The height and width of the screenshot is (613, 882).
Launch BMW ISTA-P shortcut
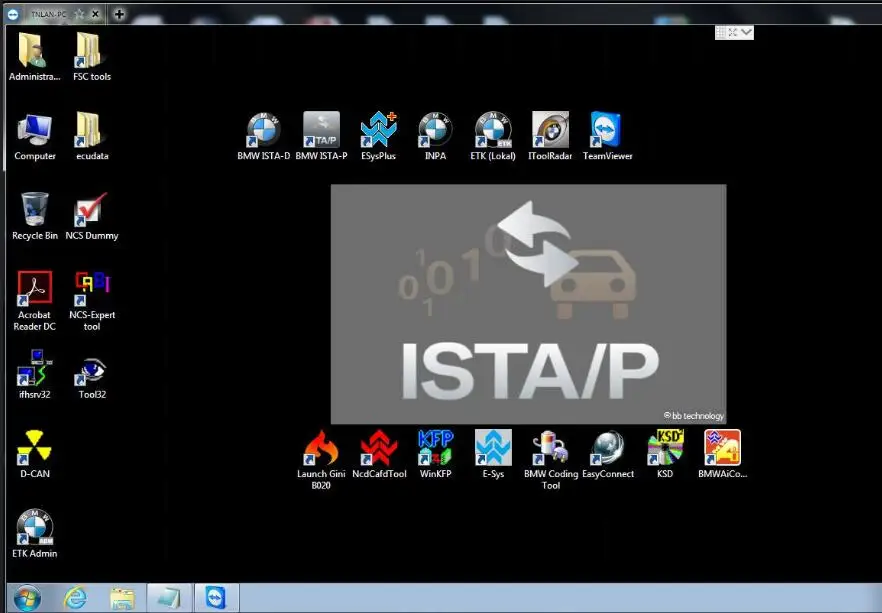click(x=321, y=137)
